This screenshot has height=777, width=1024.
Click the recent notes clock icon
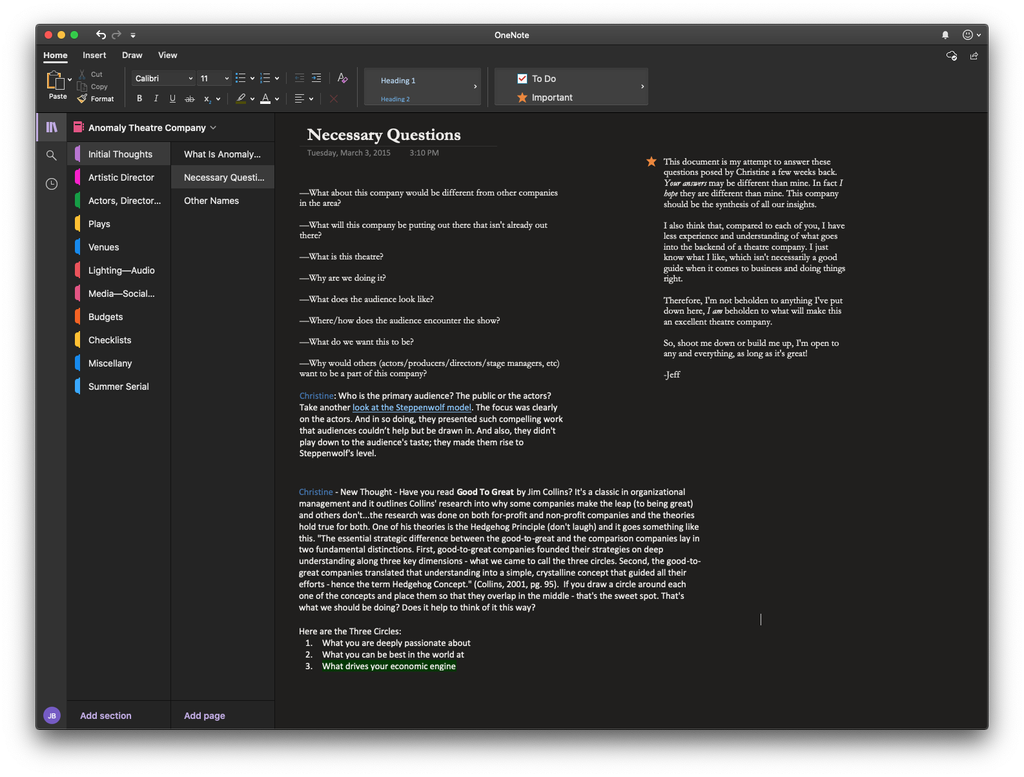pyautogui.click(x=51, y=181)
